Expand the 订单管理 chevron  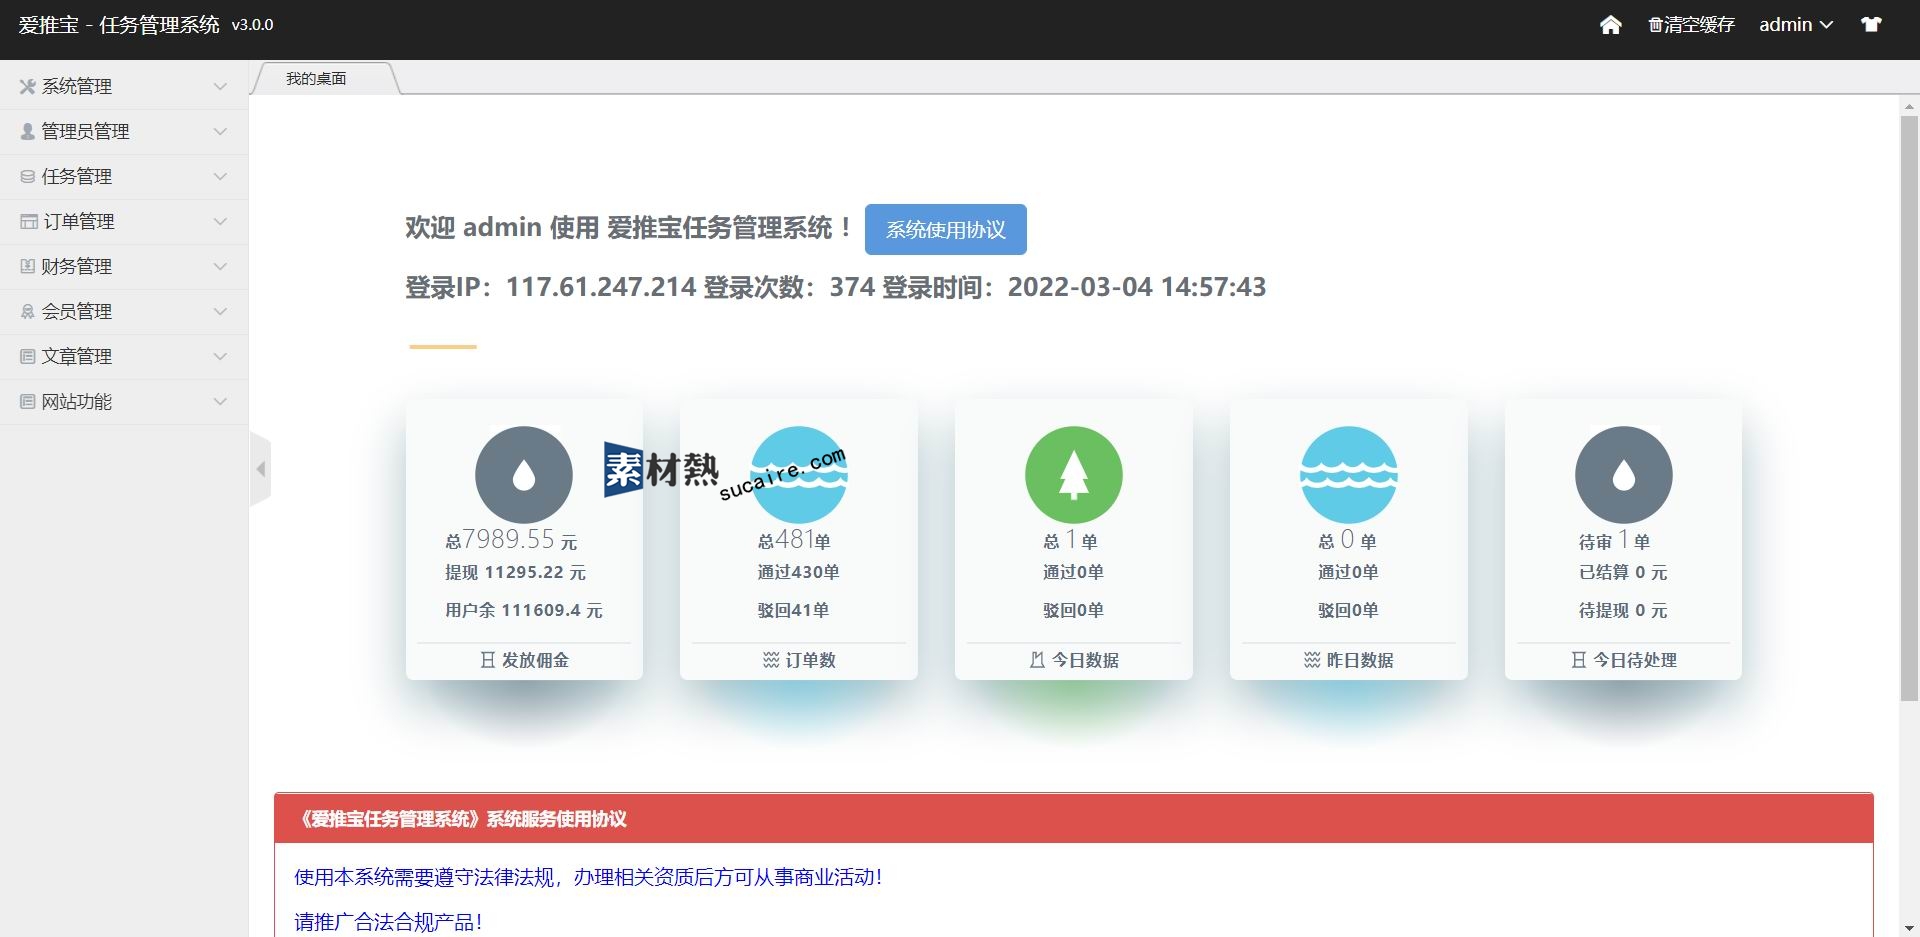click(220, 222)
